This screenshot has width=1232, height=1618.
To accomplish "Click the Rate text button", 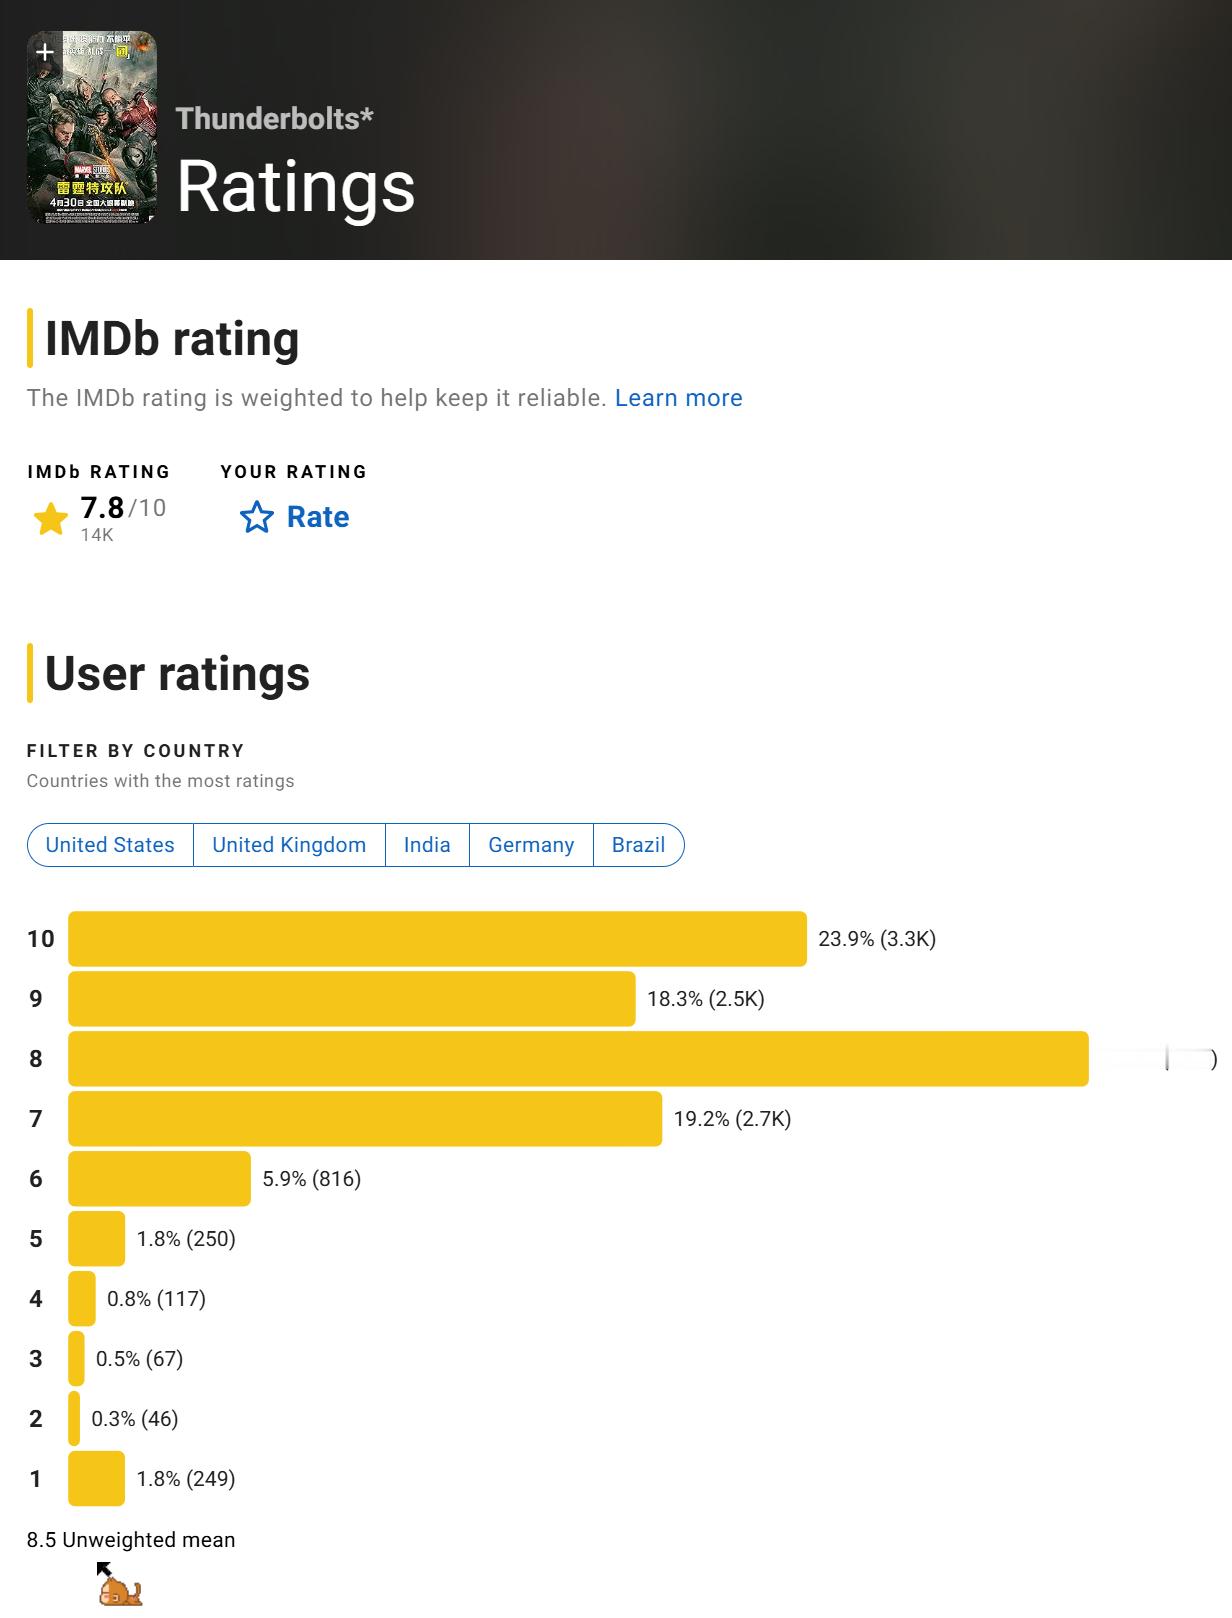I will pos(318,517).
